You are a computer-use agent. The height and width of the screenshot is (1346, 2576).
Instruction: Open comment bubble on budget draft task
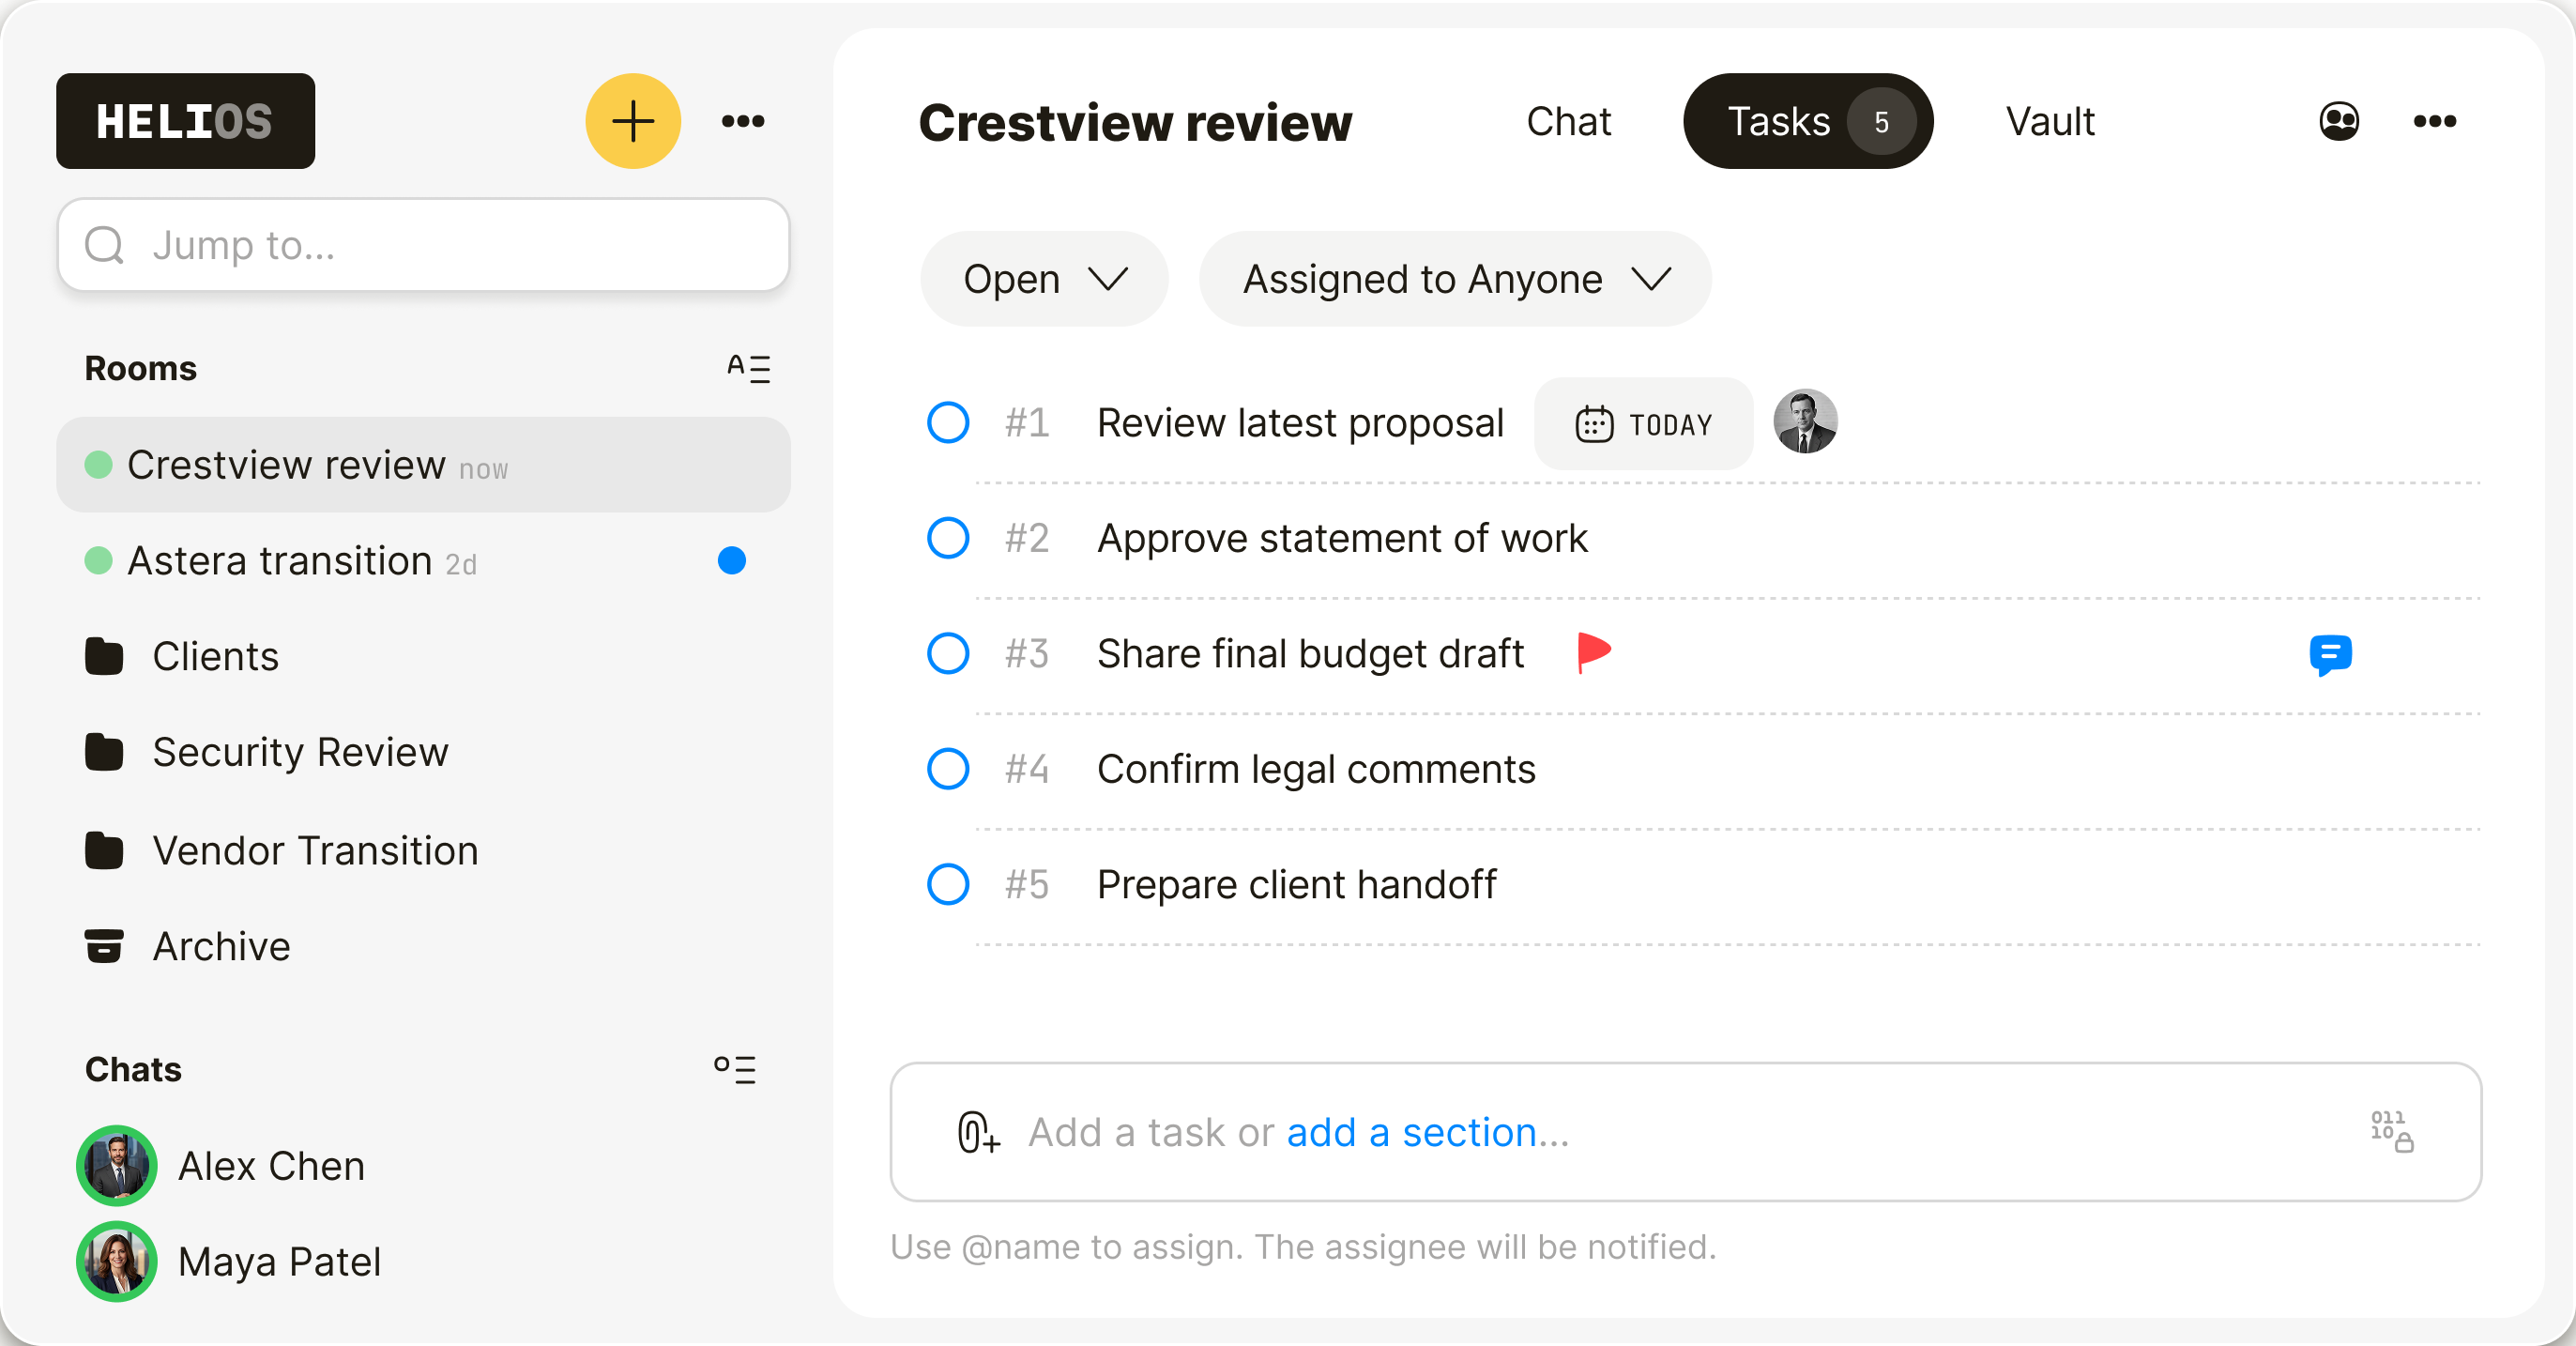coord(2330,654)
